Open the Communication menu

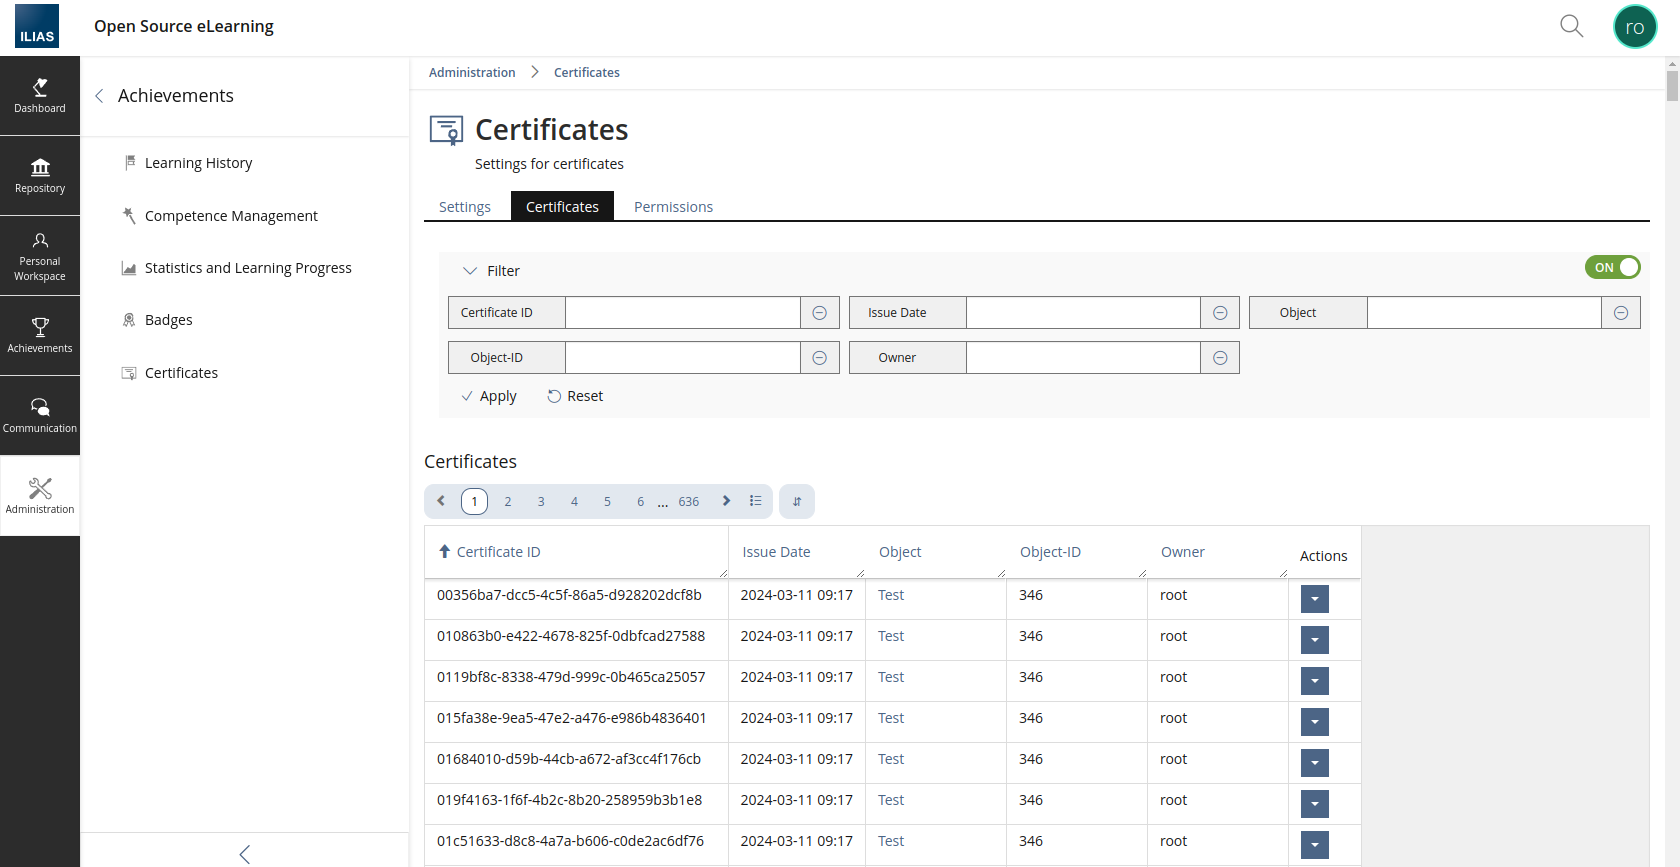click(x=40, y=416)
